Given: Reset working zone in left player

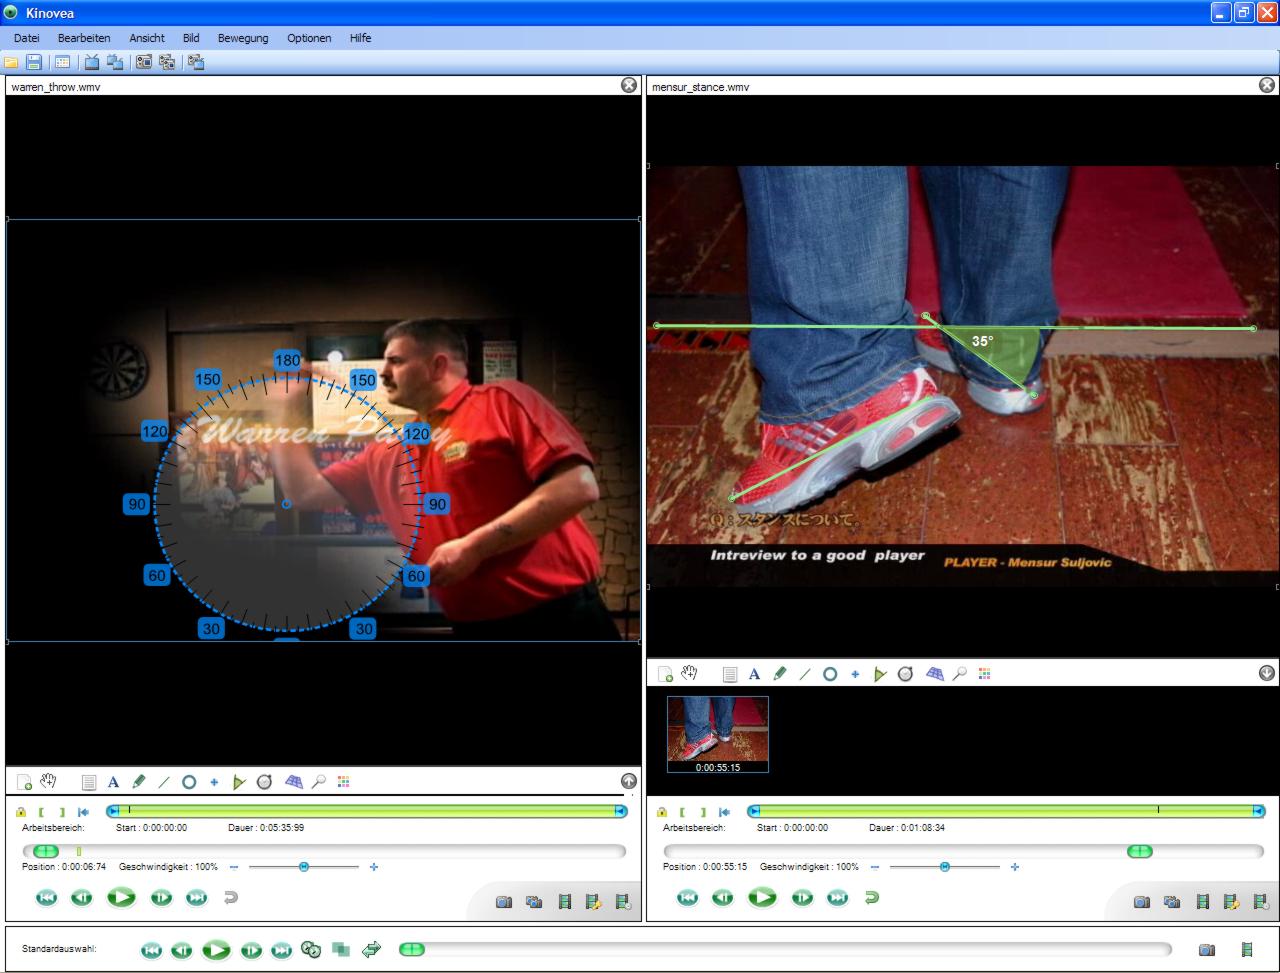Looking at the screenshot, I should [83, 812].
